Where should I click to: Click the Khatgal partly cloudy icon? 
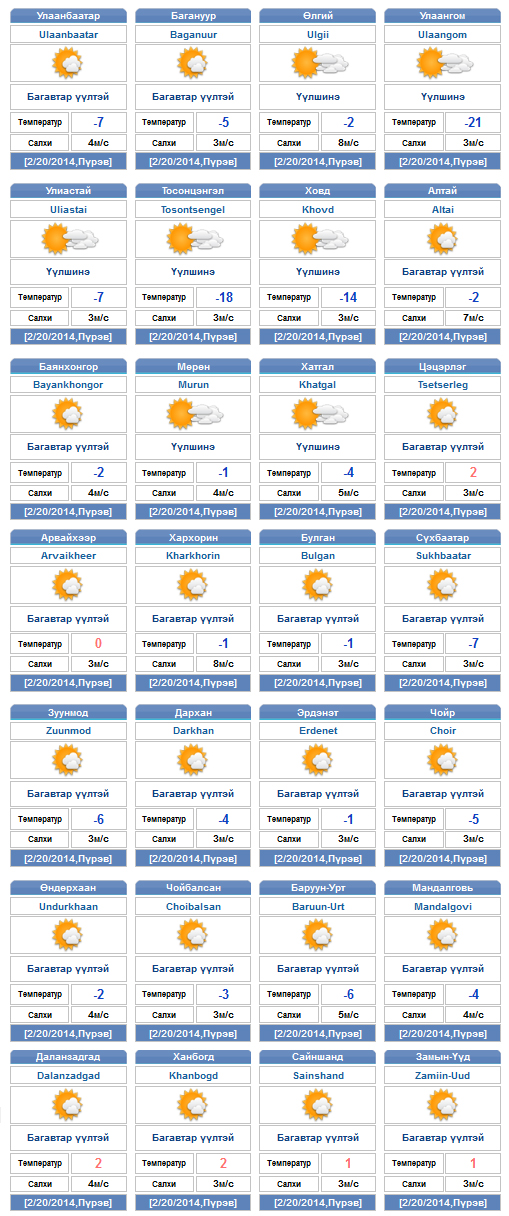click(x=318, y=413)
